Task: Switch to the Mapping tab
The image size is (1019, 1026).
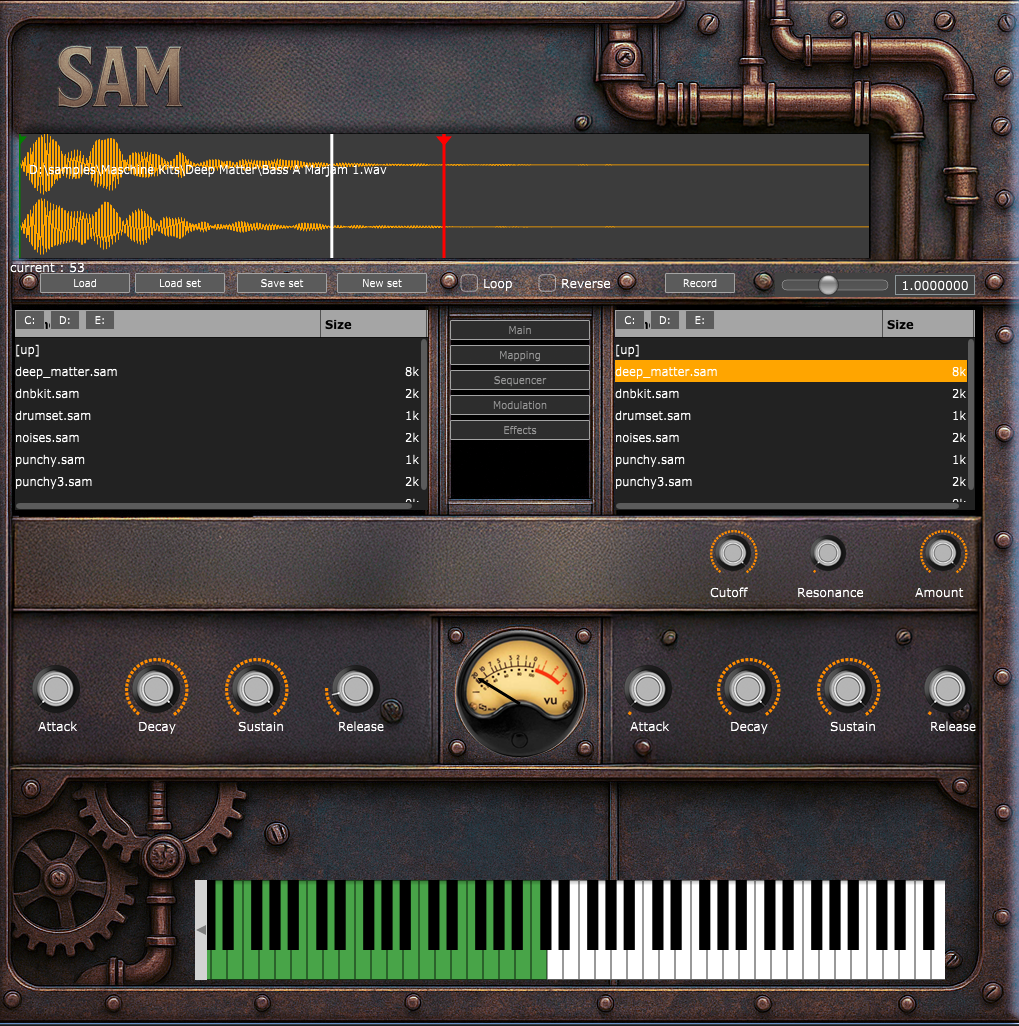Action: pyautogui.click(x=519, y=355)
